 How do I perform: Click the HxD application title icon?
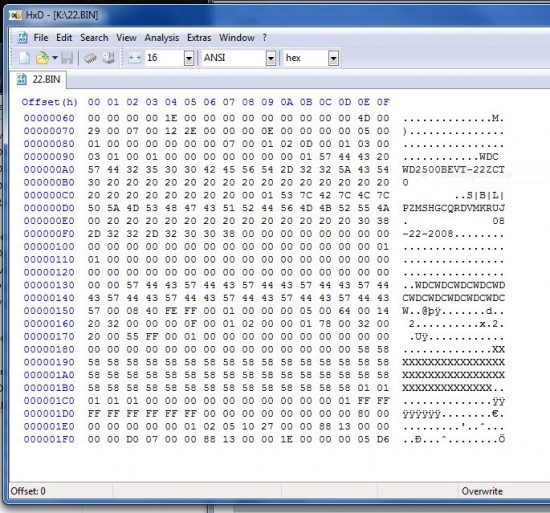[16, 15]
